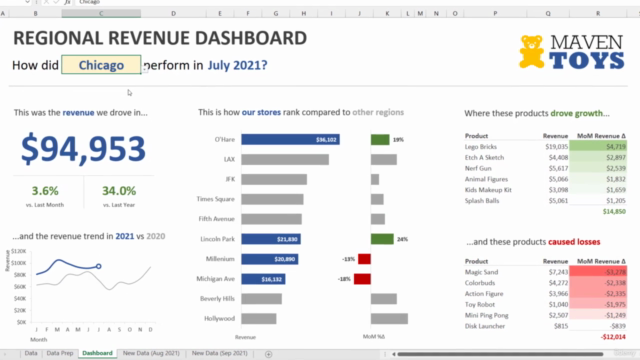Screen dimensions: 640x360
Task: Click the Animal Figures $1,832 MoM cell
Action: pyautogui.click(x=598, y=179)
